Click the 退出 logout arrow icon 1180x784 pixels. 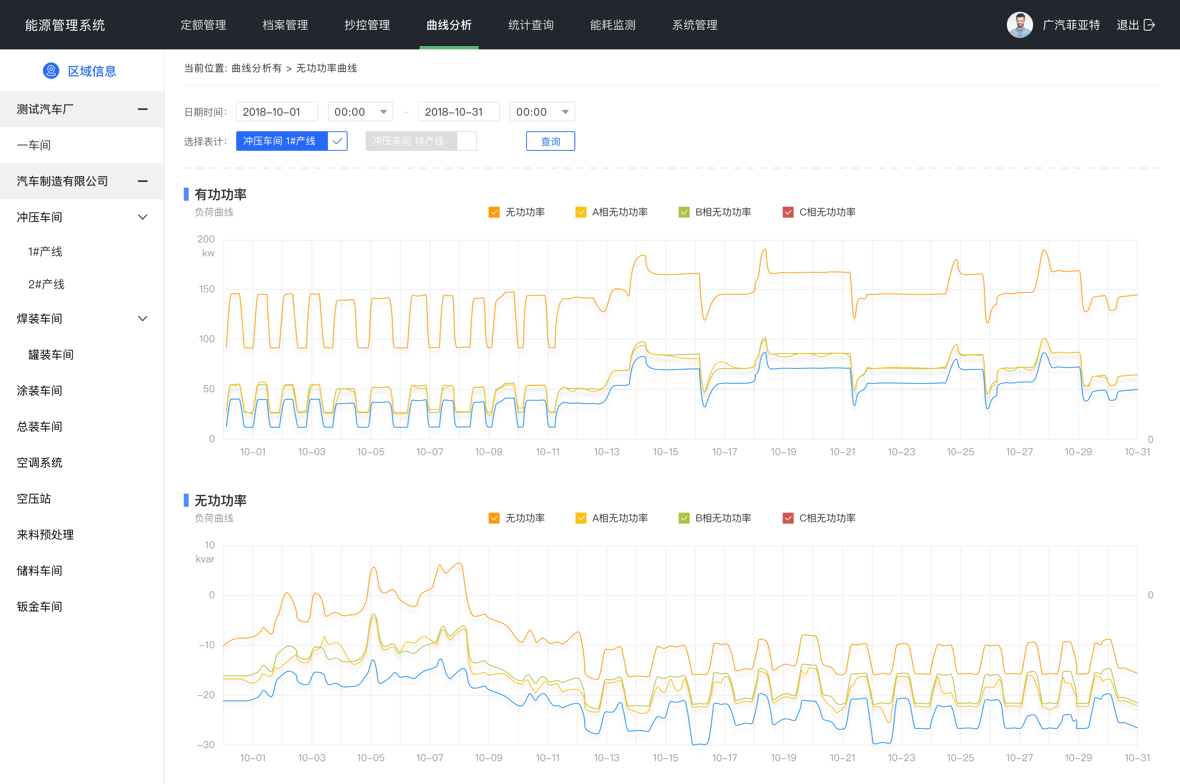pos(1149,25)
